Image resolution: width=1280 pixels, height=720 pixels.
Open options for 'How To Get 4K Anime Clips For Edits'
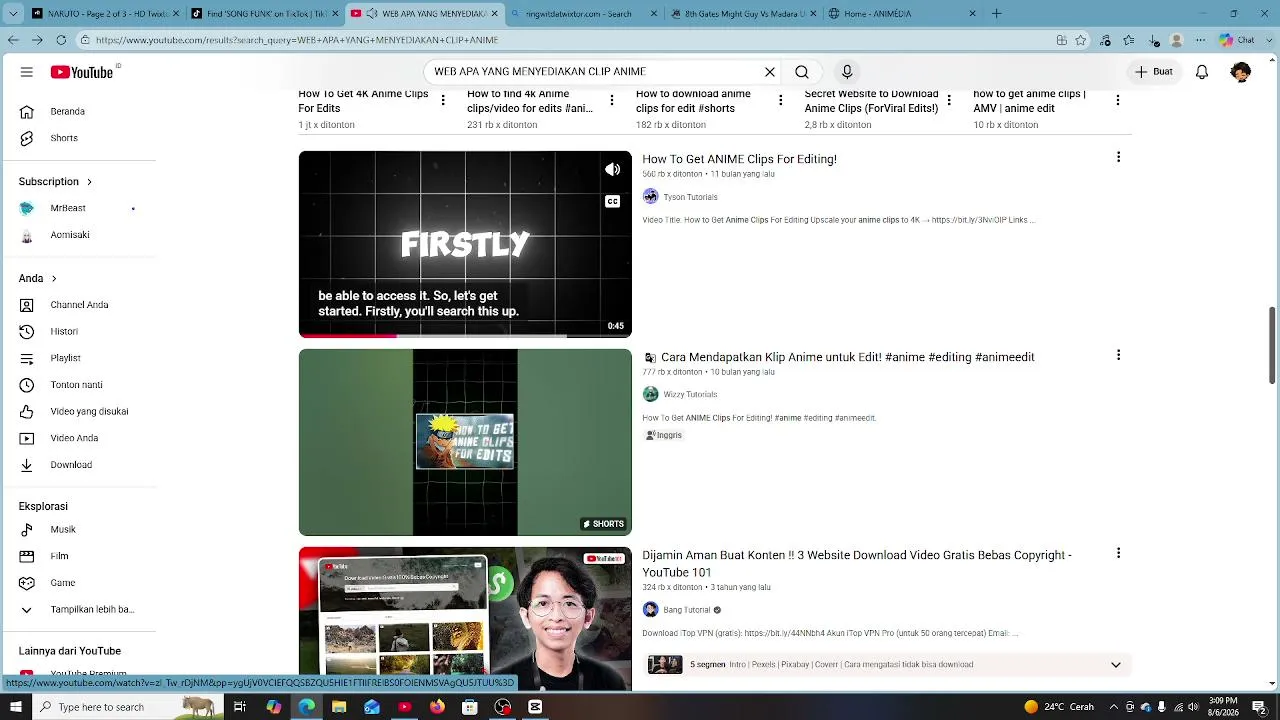coord(443,100)
